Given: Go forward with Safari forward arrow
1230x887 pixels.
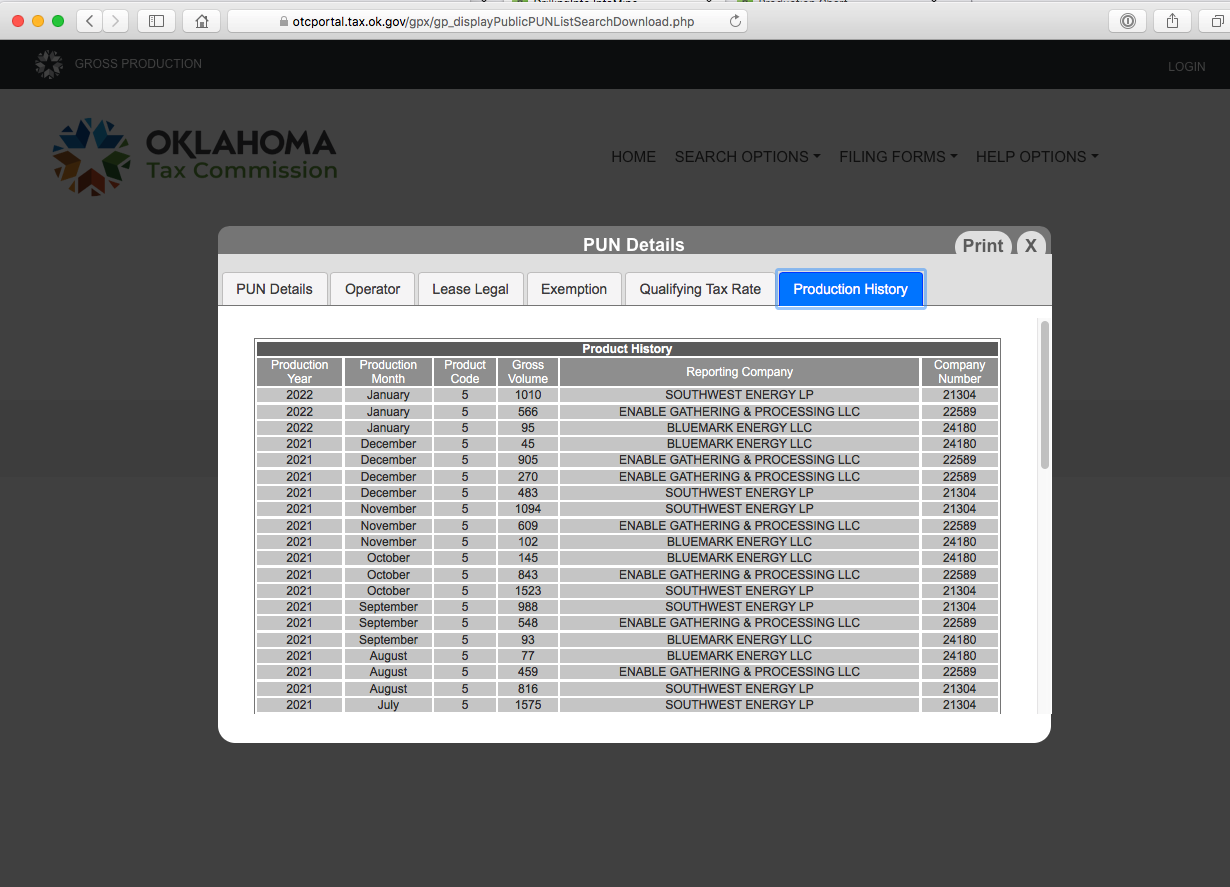Looking at the screenshot, I should [x=116, y=21].
